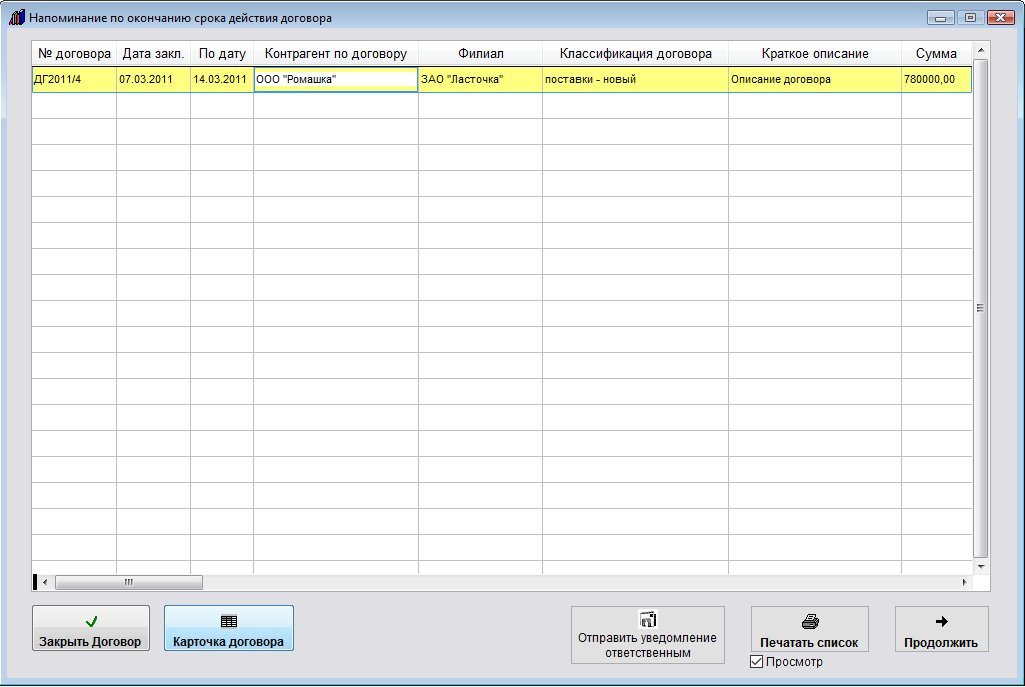Select Контрагент по договору column header
This screenshot has height=687, width=1025.
point(335,53)
